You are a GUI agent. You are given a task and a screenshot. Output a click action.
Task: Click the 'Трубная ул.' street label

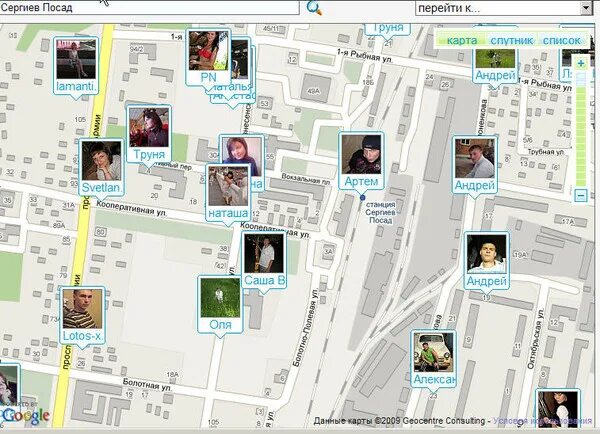pyautogui.click(x=546, y=152)
